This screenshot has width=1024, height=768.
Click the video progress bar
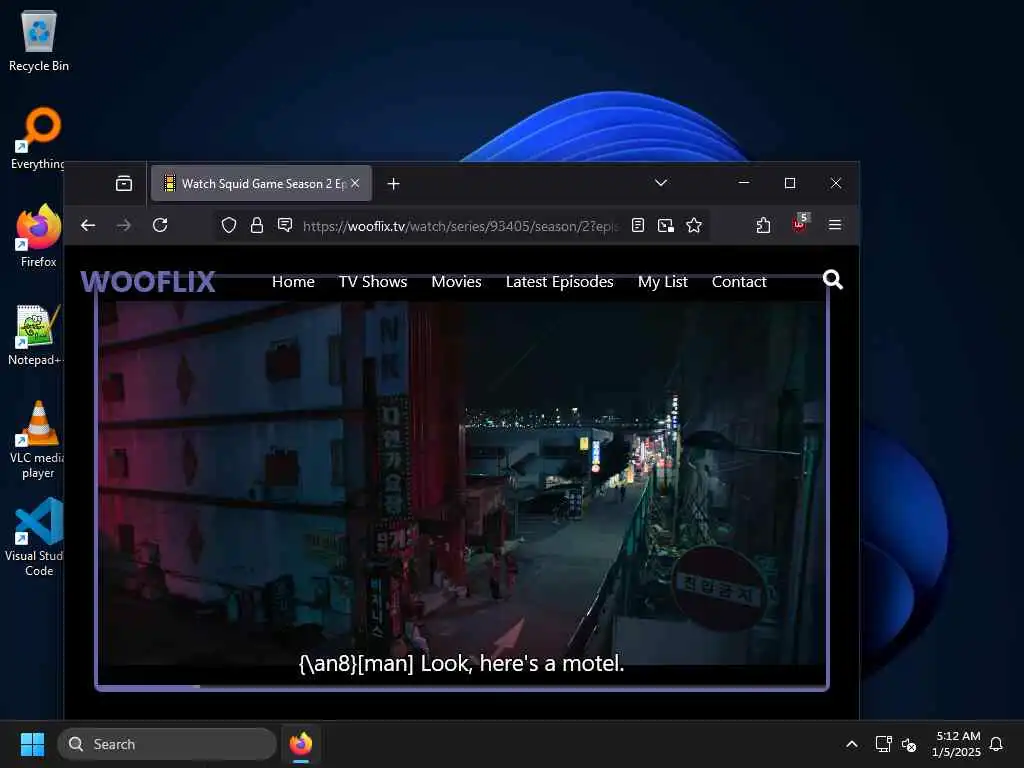pos(462,687)
